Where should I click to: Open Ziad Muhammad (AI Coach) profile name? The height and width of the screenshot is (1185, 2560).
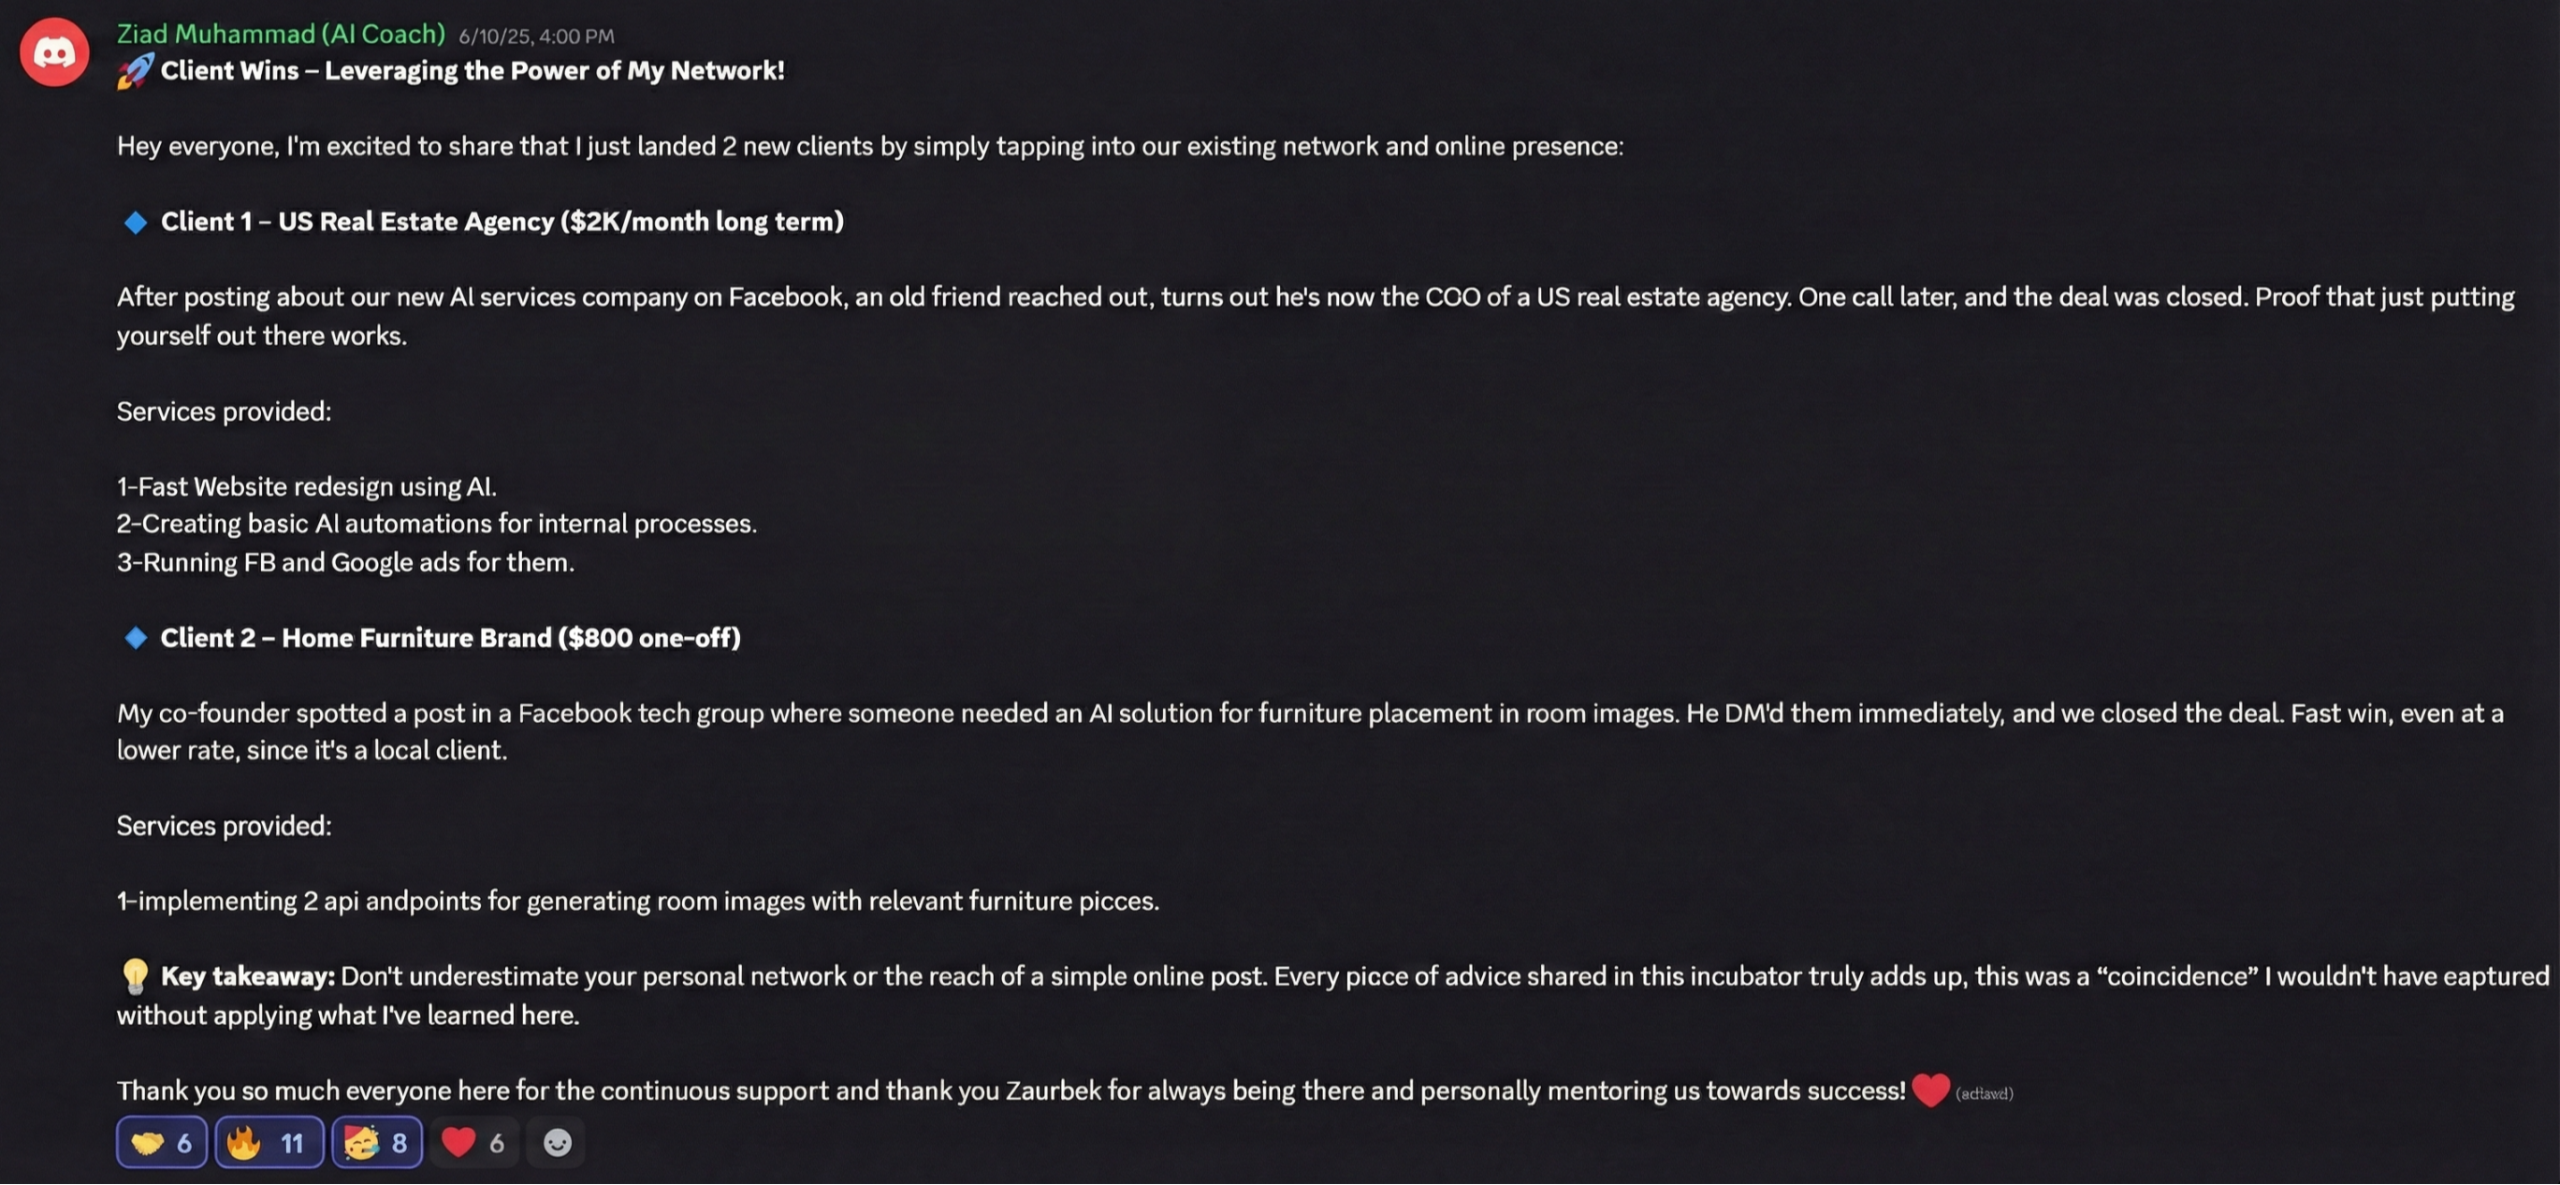click(281, 34)
